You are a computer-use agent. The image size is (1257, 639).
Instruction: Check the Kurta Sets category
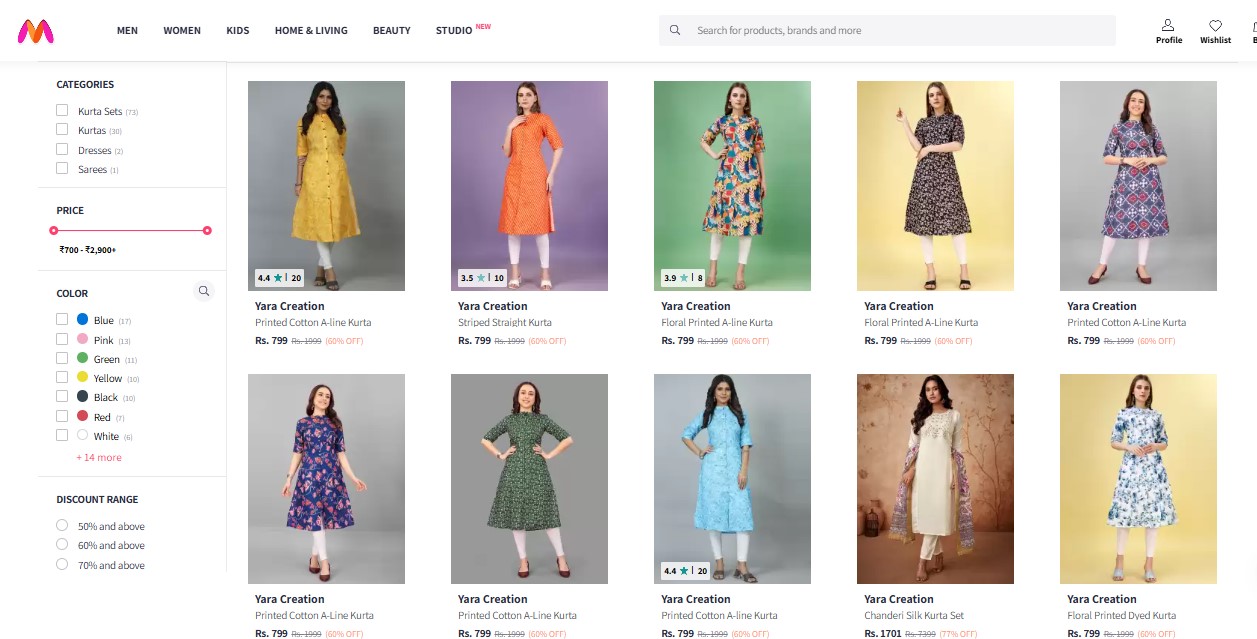click(62, 111)
